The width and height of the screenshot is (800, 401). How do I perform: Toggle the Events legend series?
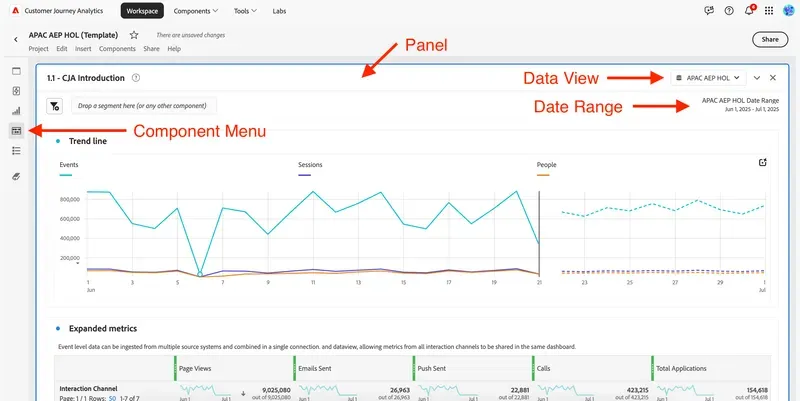click(68, 168)
